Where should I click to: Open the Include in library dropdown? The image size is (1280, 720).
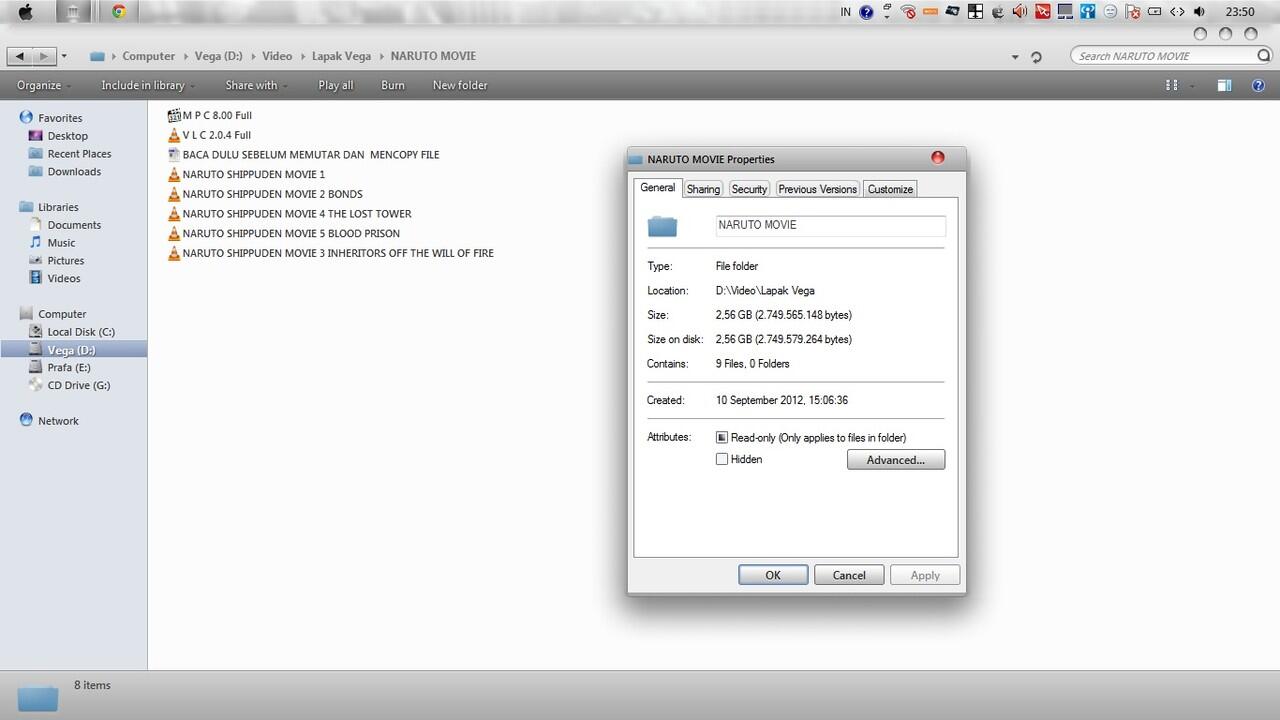pos(148,85)
